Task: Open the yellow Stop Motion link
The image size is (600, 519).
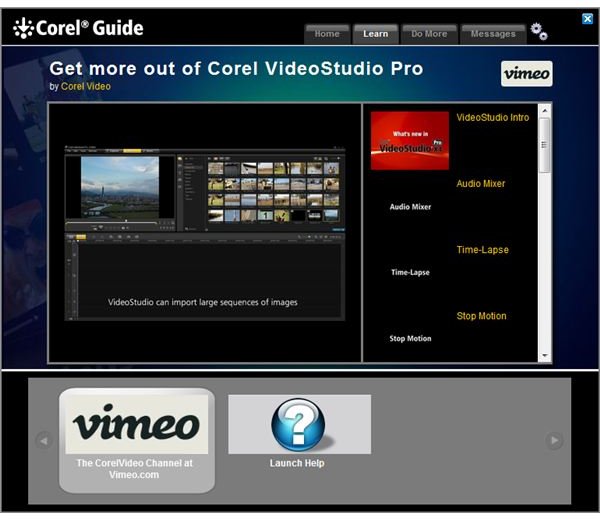Action: click(x=481, y=316)
